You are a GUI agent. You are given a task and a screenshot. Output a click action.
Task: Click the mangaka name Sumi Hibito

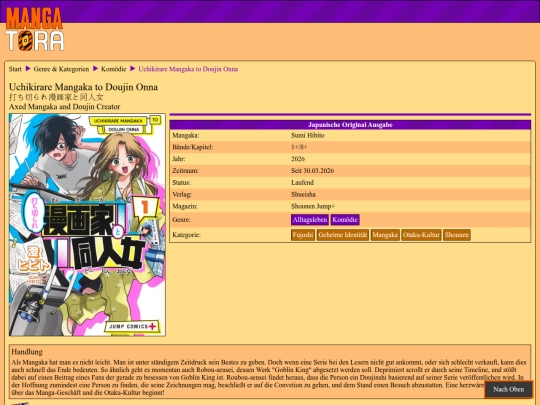tap(308, 135)
